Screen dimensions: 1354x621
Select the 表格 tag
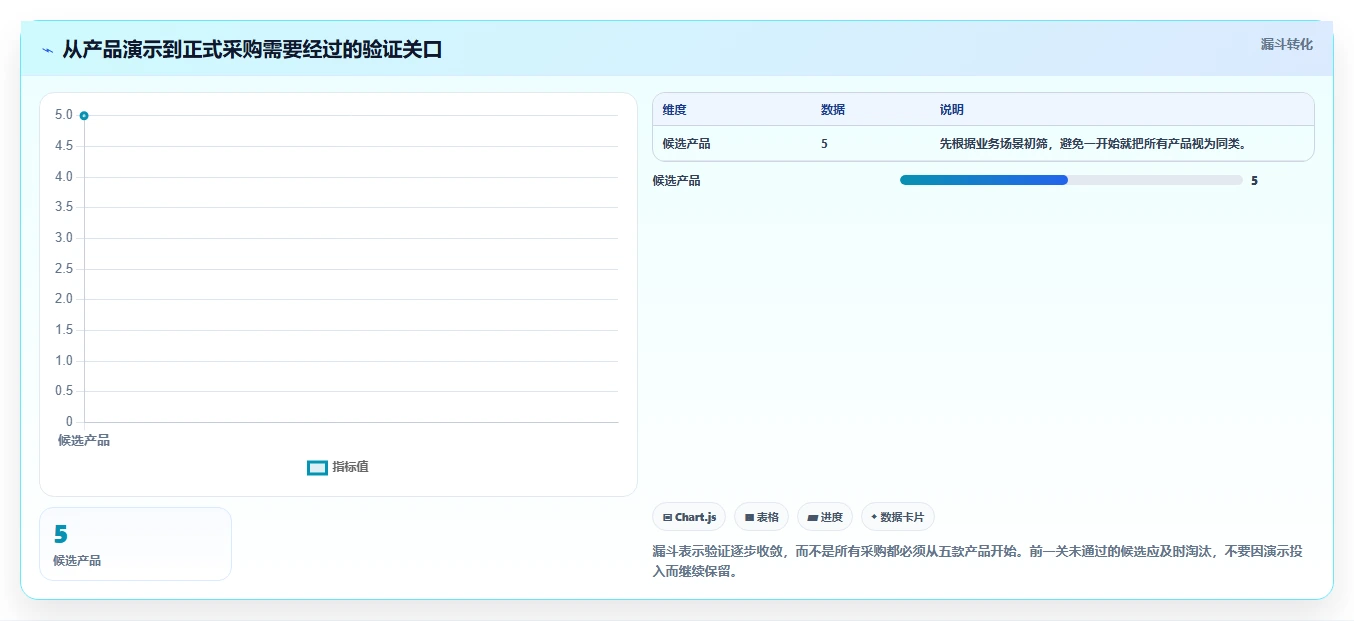pyautogui.click(x=761, y=517)
